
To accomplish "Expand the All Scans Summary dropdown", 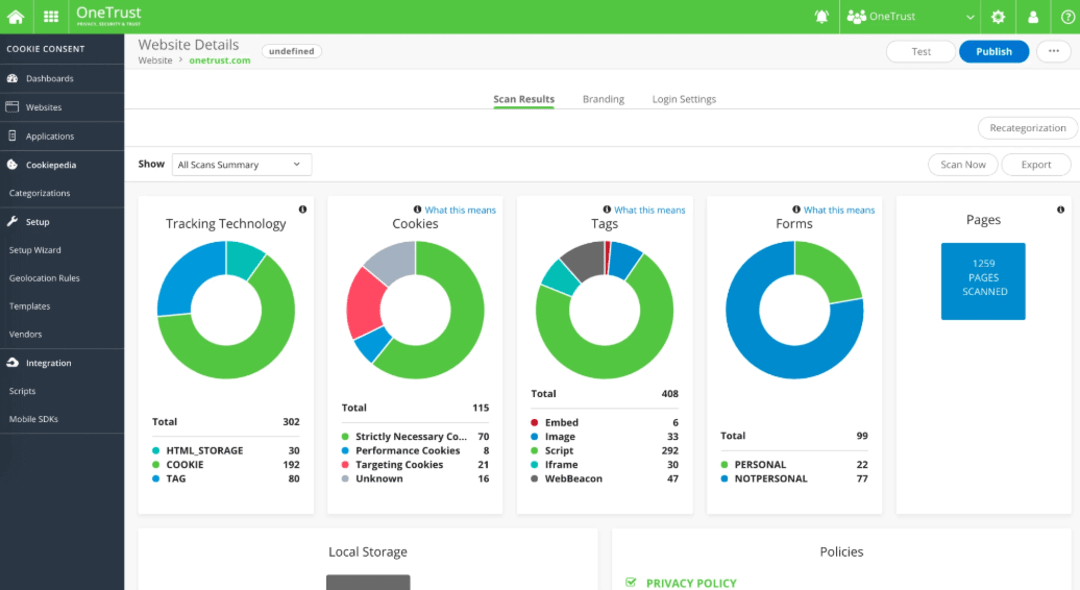I will click(240, 164).
